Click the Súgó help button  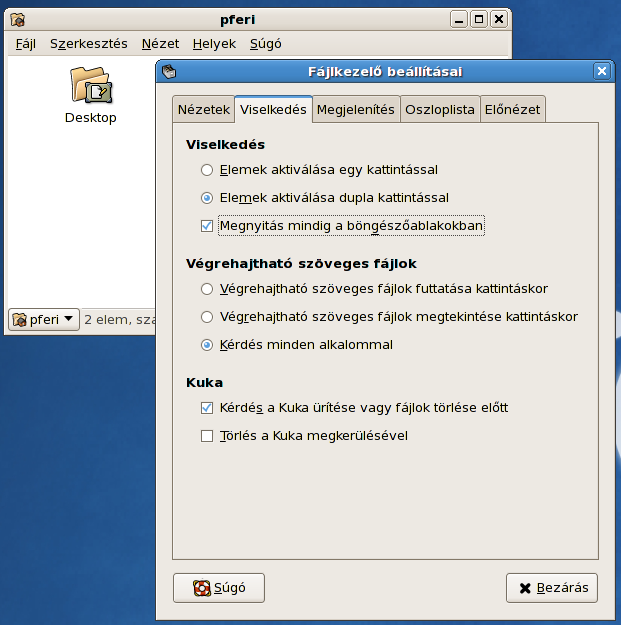[218, 588]
